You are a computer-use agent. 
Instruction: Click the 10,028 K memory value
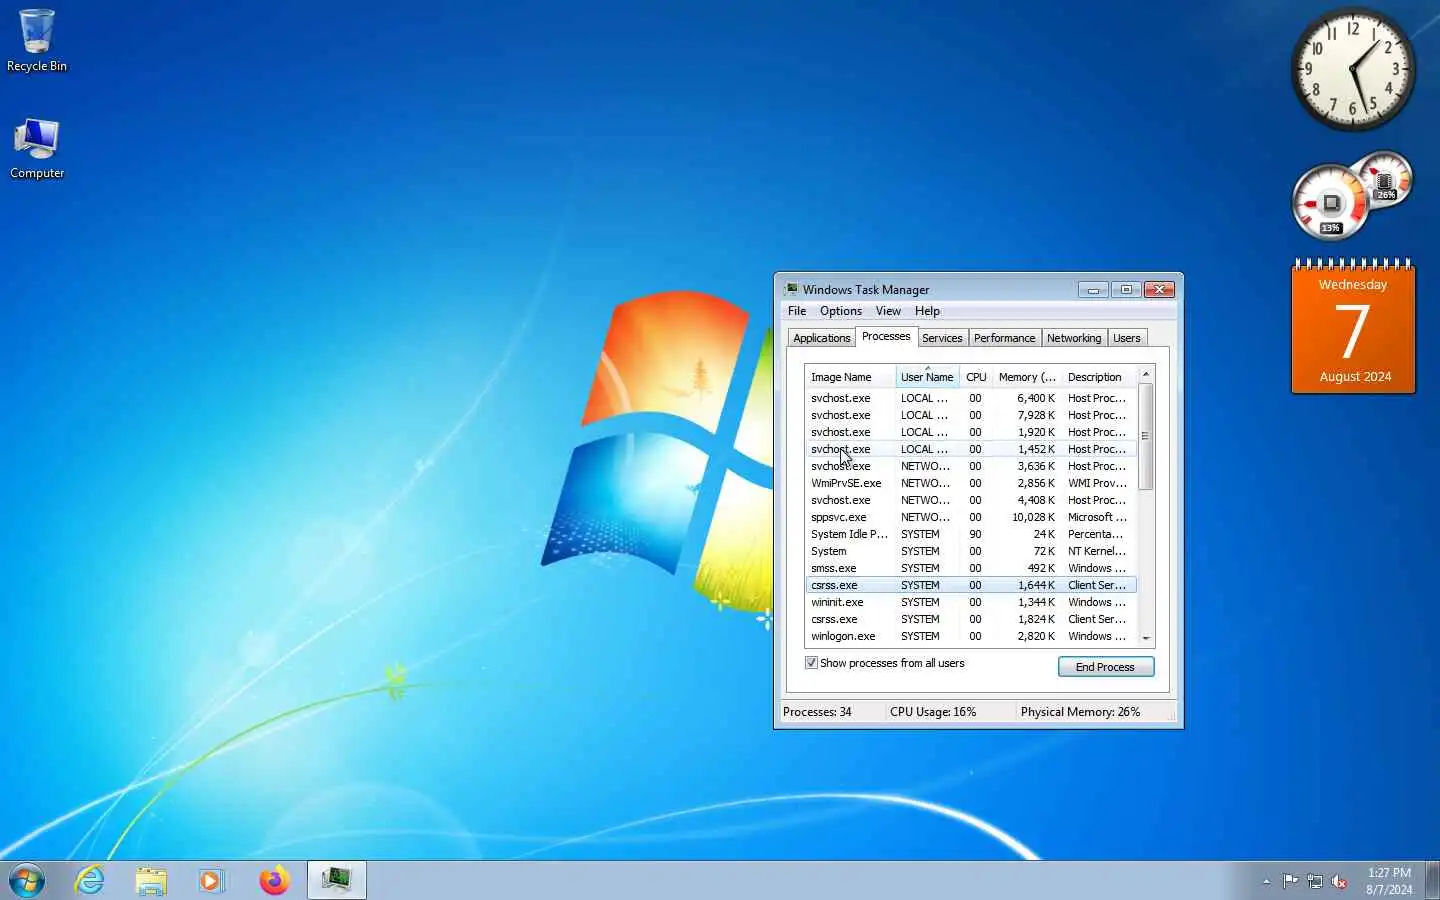pos(1033,517)
